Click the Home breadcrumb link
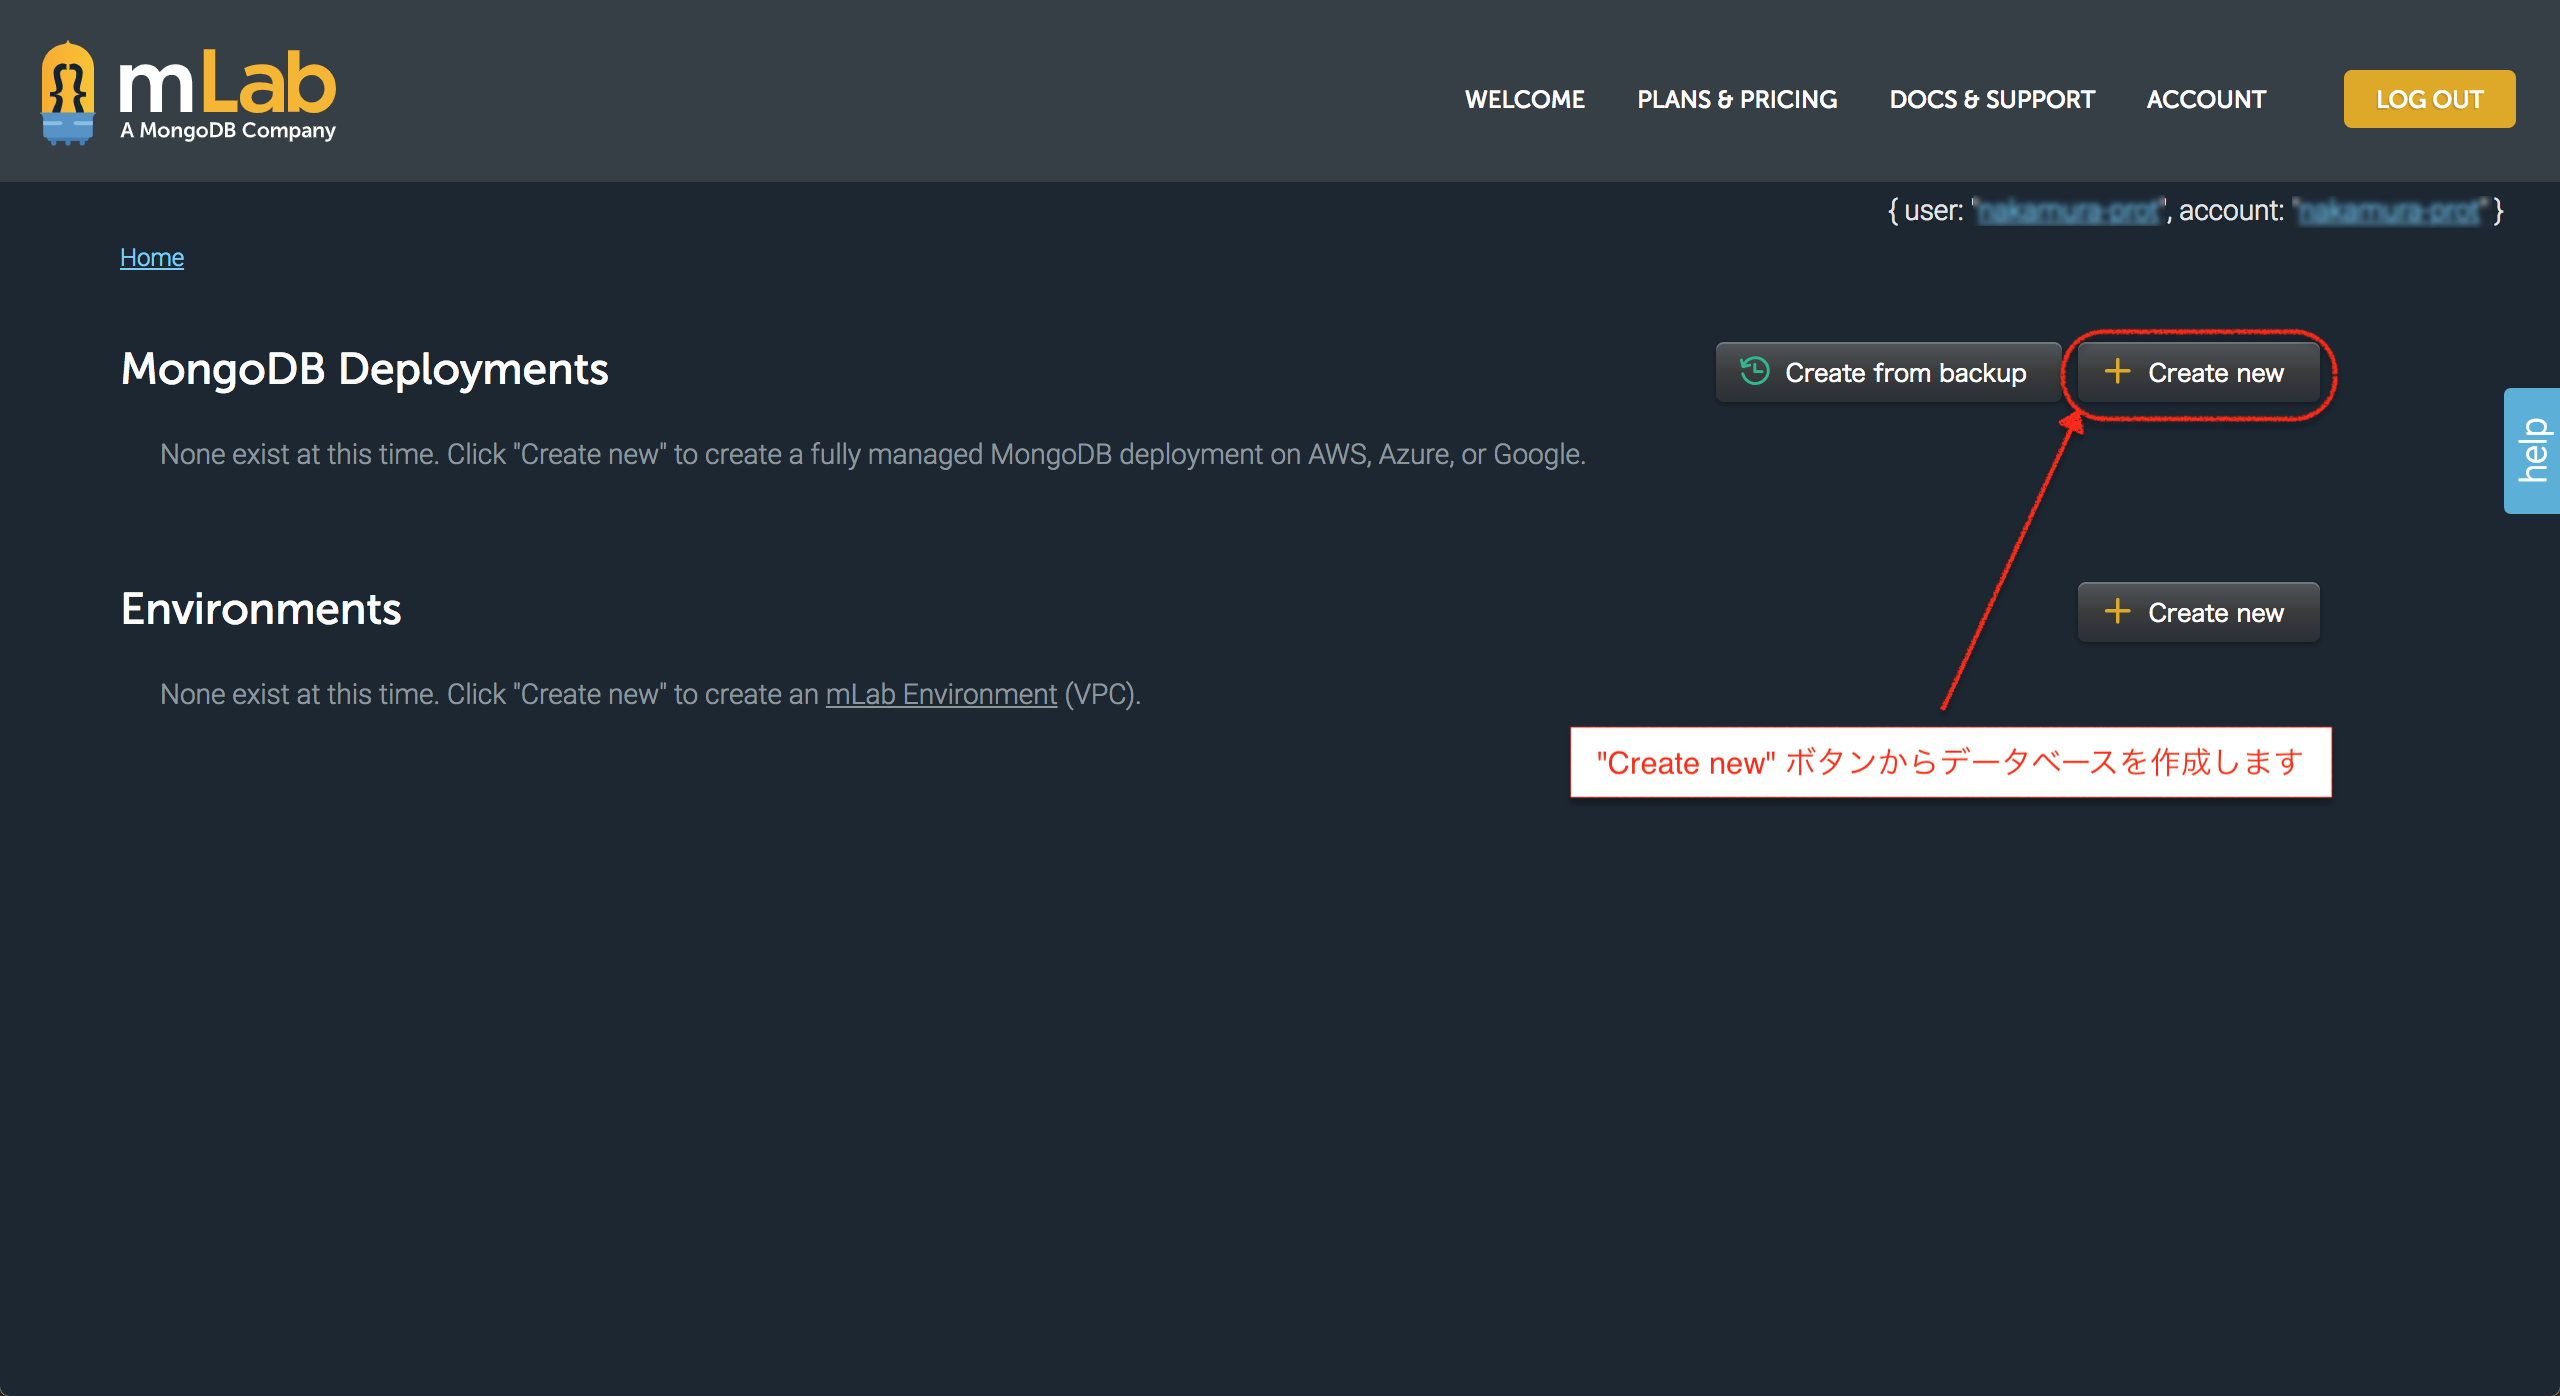Image resolution: width=2560 pixels, height=1396 pixels. (150, 256)
